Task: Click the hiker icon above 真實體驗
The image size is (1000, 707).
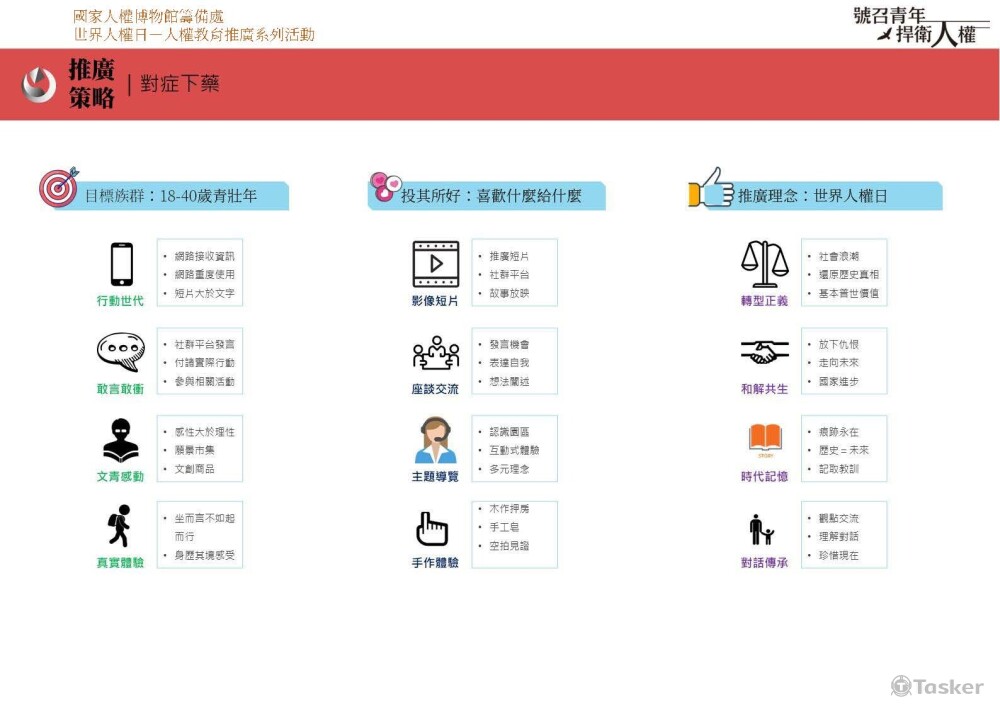Action: pyautogui.click(x=120, y=527)
